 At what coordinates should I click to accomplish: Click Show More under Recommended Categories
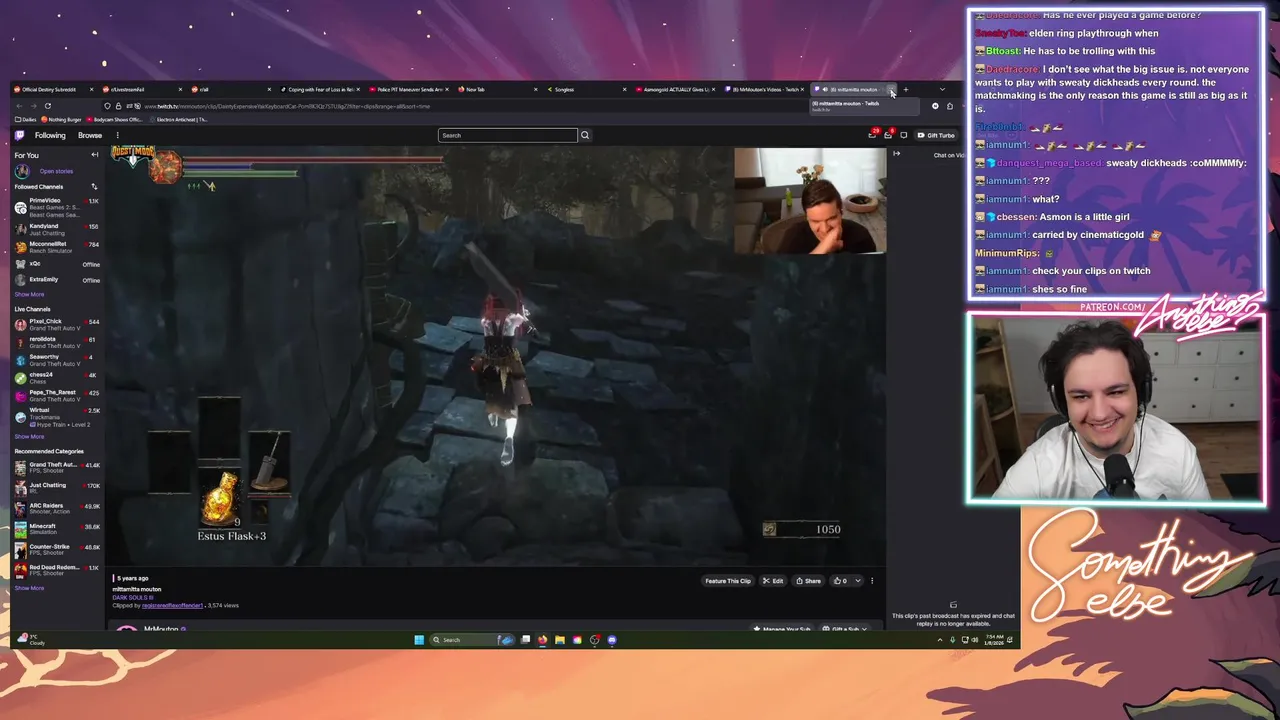click(29, 588)
